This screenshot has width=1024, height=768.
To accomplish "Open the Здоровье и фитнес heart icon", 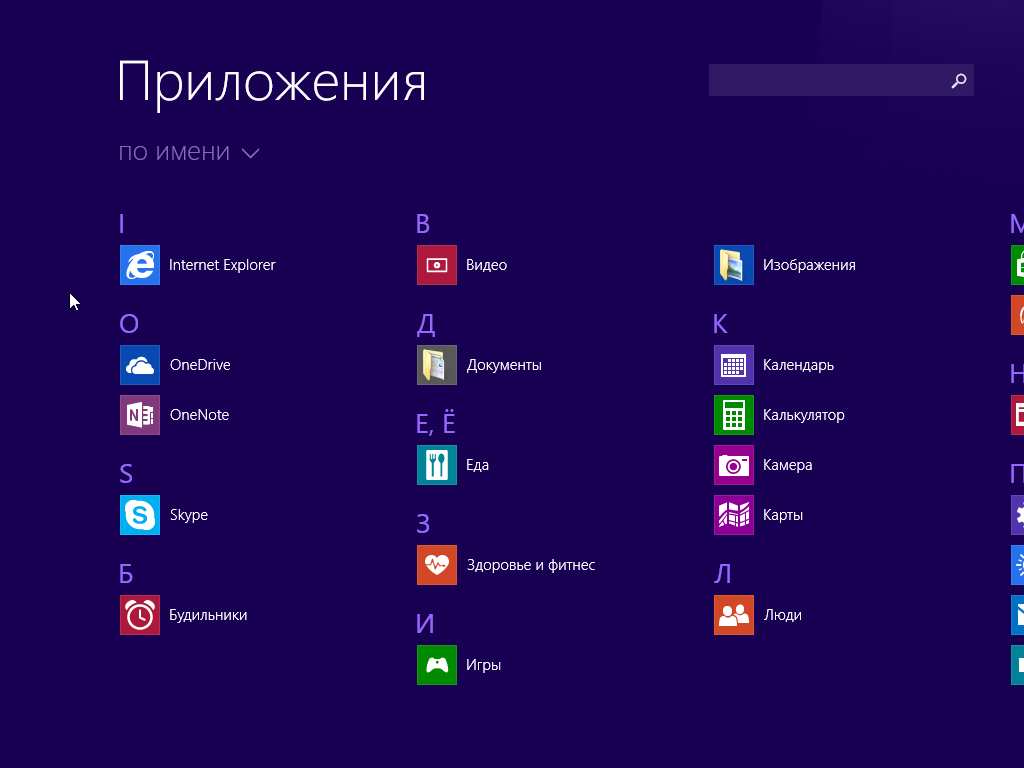I will (436, 565).
